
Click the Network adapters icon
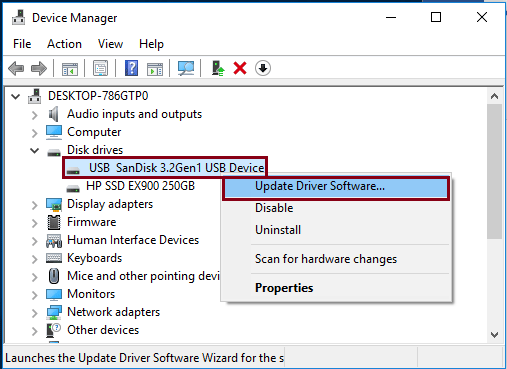click(x=54, y=312)
